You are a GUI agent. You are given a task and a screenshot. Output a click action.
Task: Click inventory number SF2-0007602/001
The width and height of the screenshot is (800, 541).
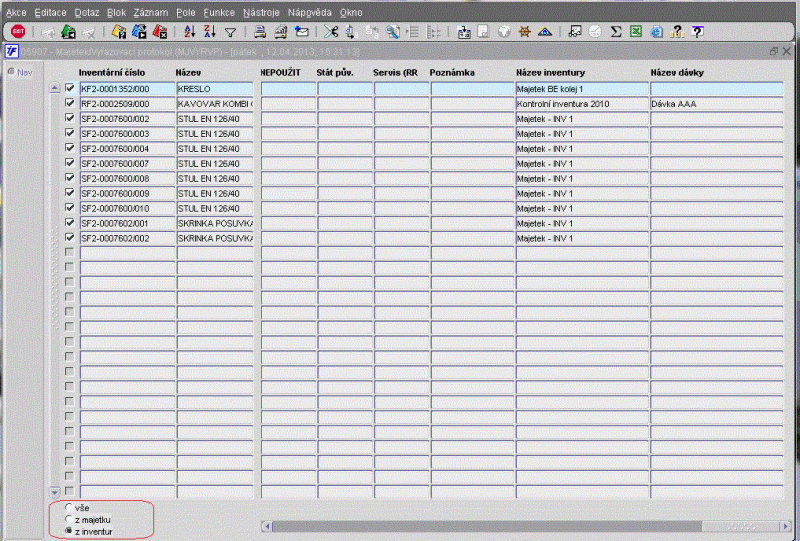tap(127, 223)
